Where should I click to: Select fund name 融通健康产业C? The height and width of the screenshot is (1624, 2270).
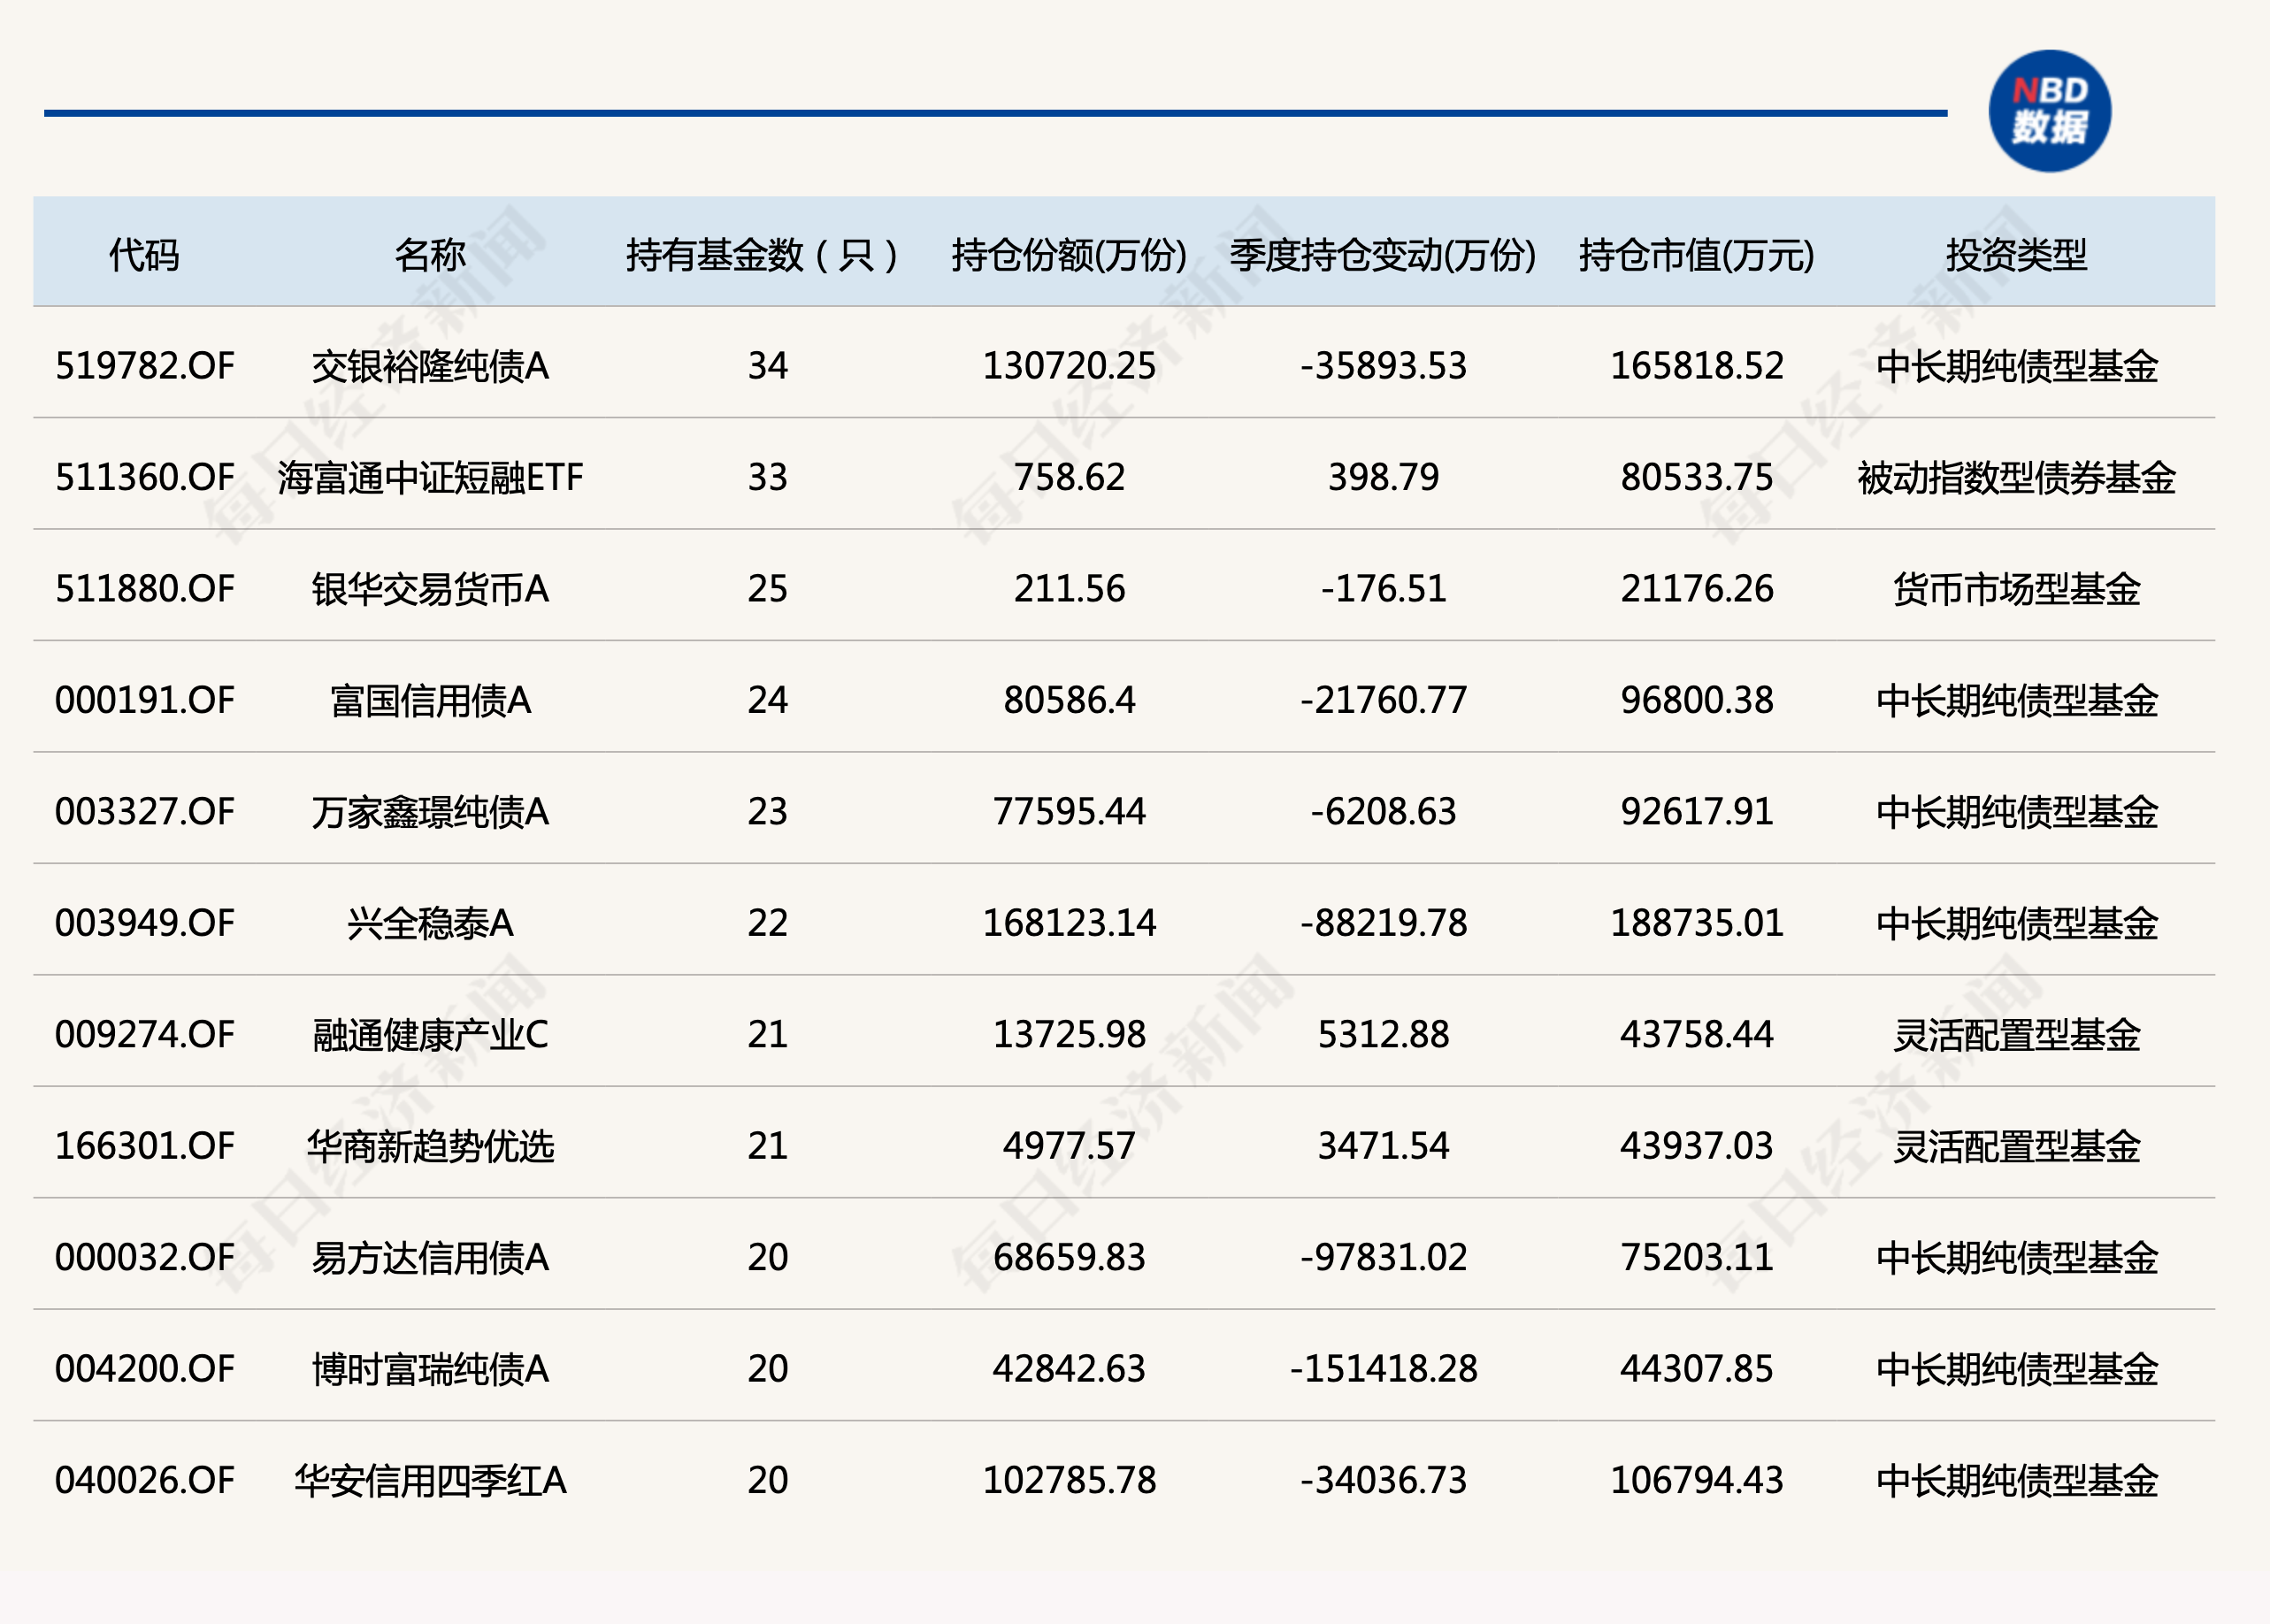click(430, 1034)
